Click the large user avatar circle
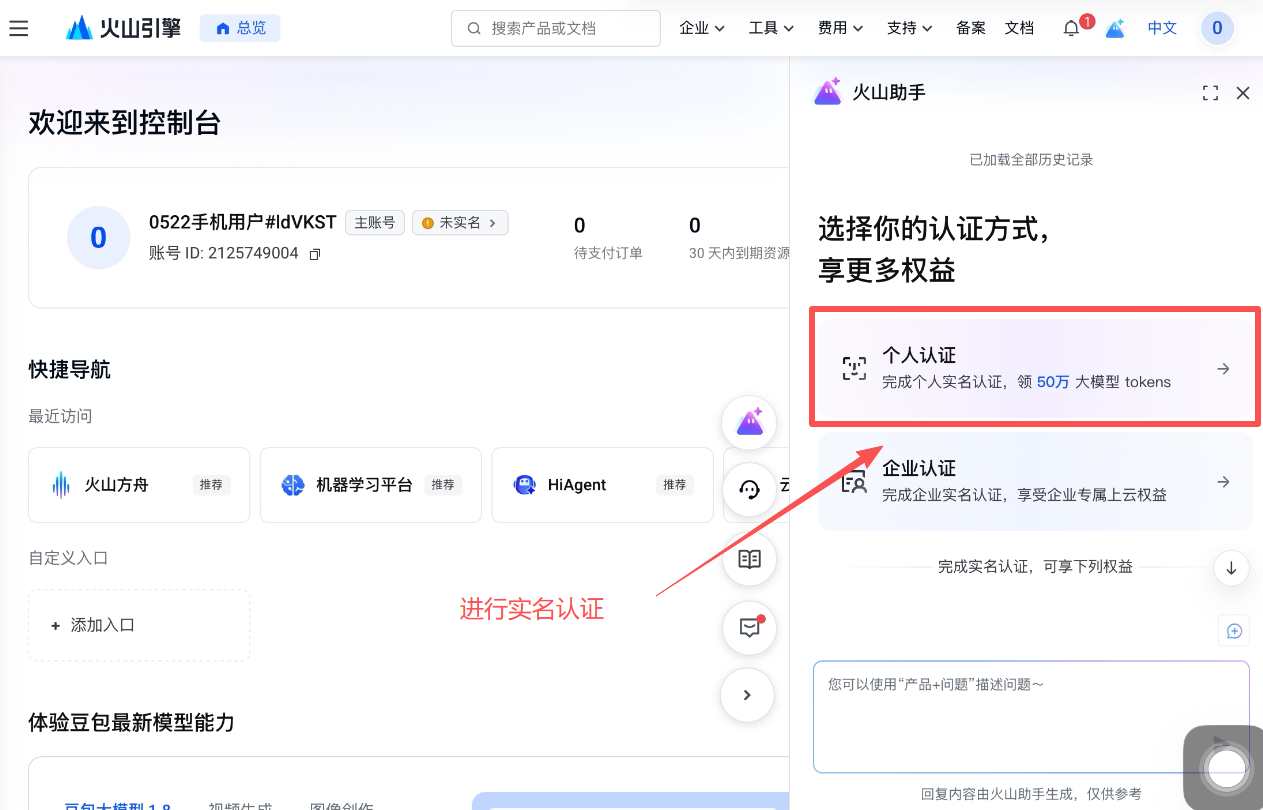Image resolution: width=1263 pixels, height=810 pixels. click(98, 238)
